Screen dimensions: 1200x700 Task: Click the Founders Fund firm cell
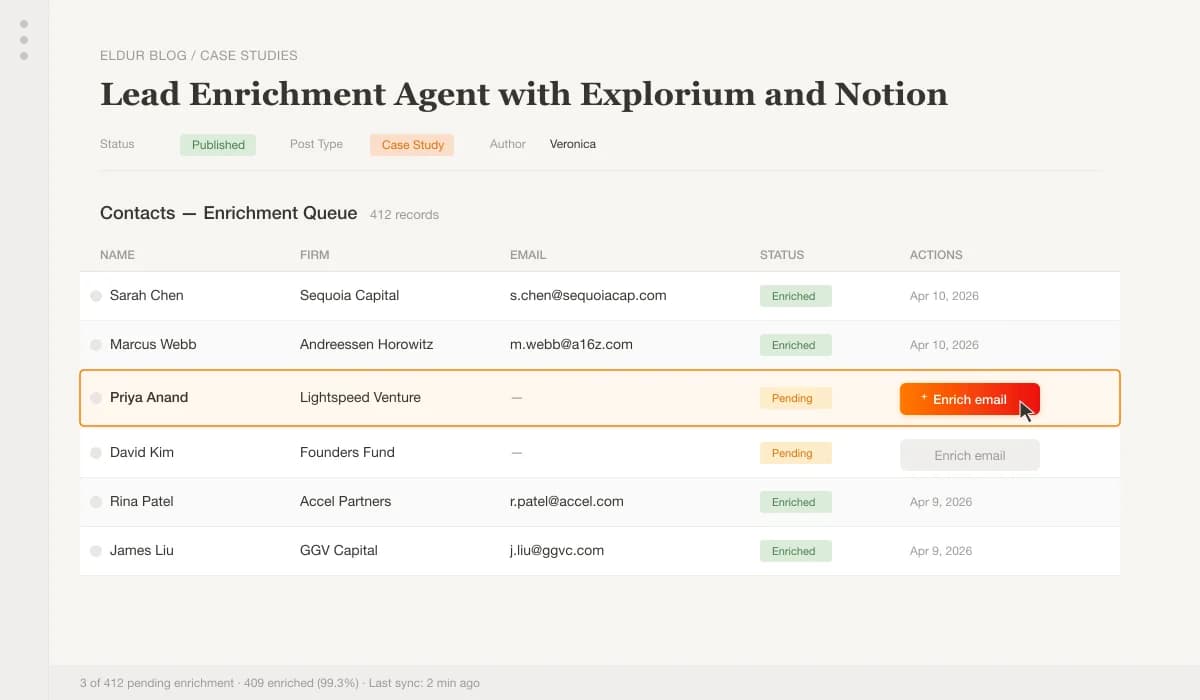click(x=347, y=452)
